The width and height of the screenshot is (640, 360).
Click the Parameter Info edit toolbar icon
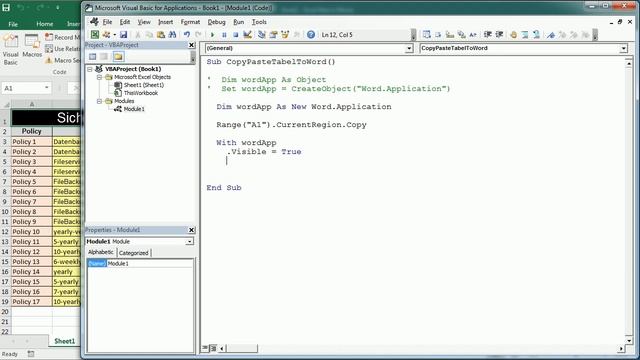(x=461, y=35)
